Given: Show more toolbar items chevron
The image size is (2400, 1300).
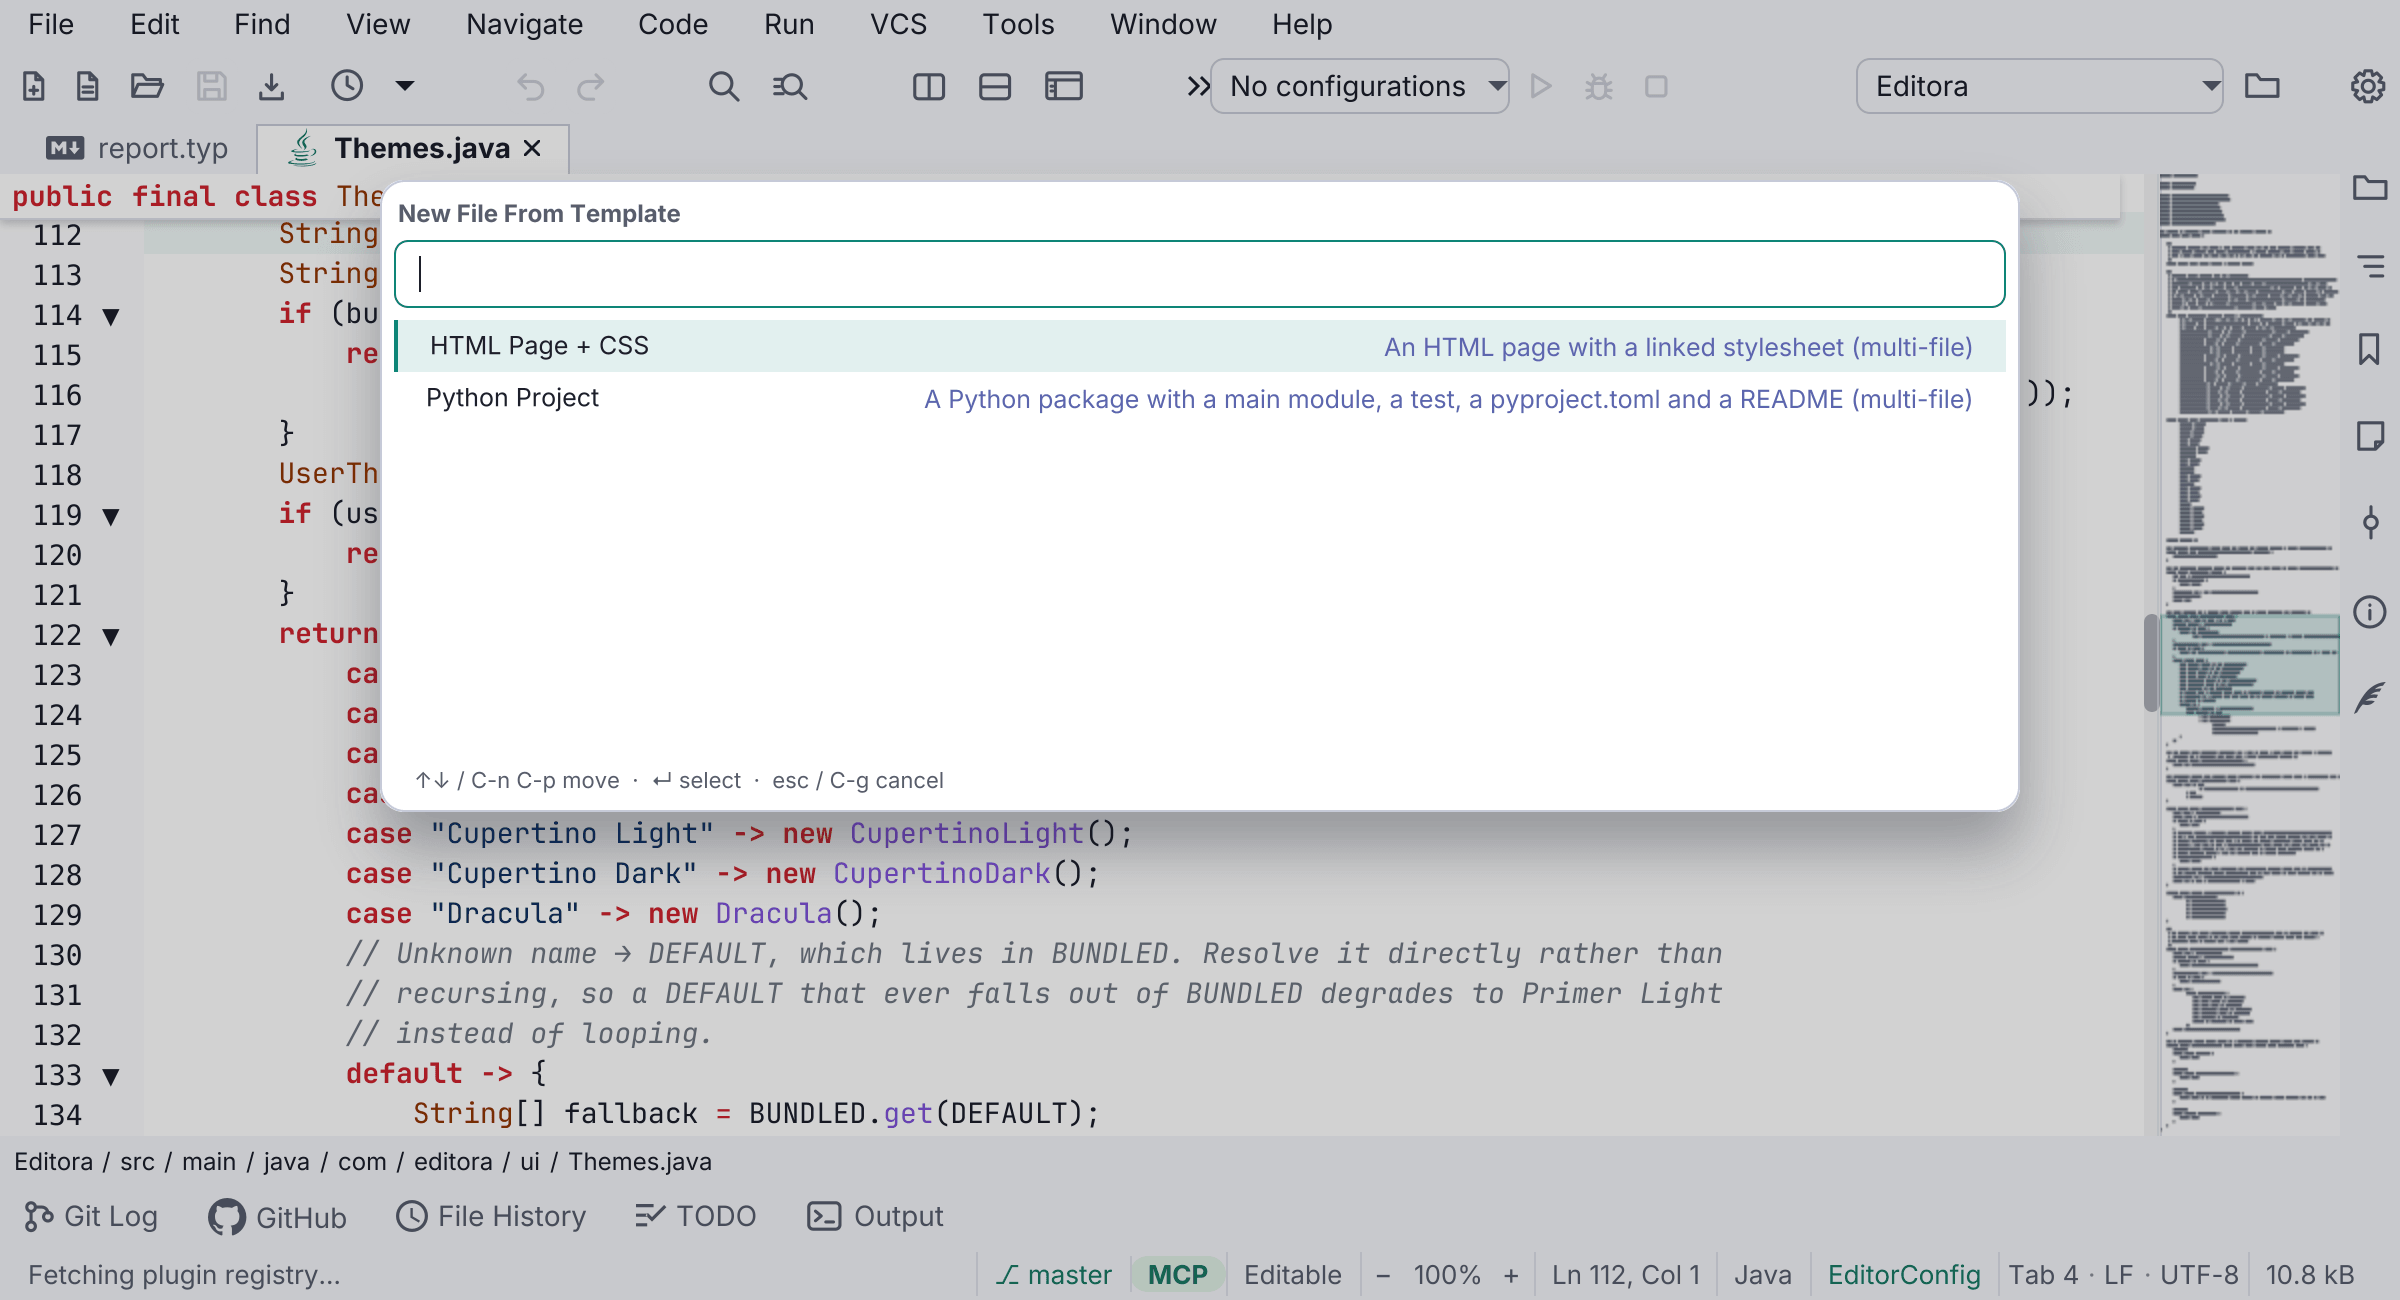Looking at the screenshot, I should tap(1197, 87).
